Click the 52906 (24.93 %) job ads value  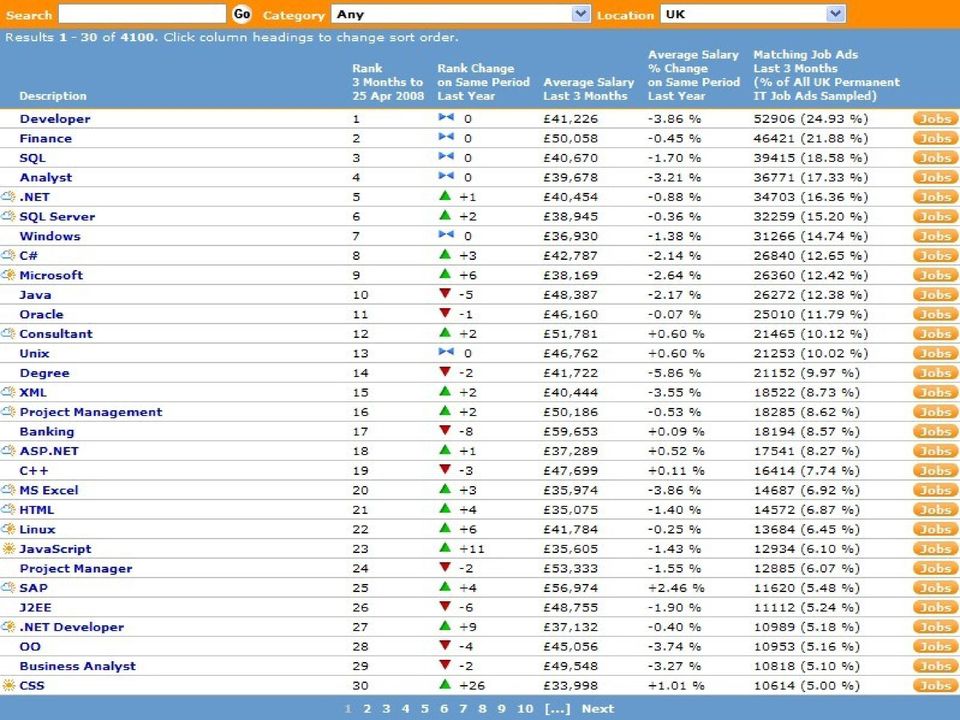click(811, 119)
